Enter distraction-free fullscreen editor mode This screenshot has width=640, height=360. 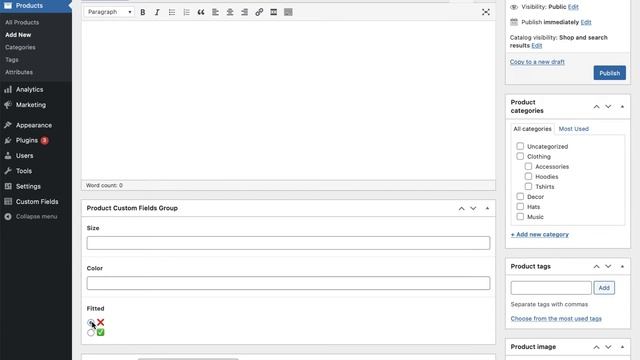[x=486, y=12]
